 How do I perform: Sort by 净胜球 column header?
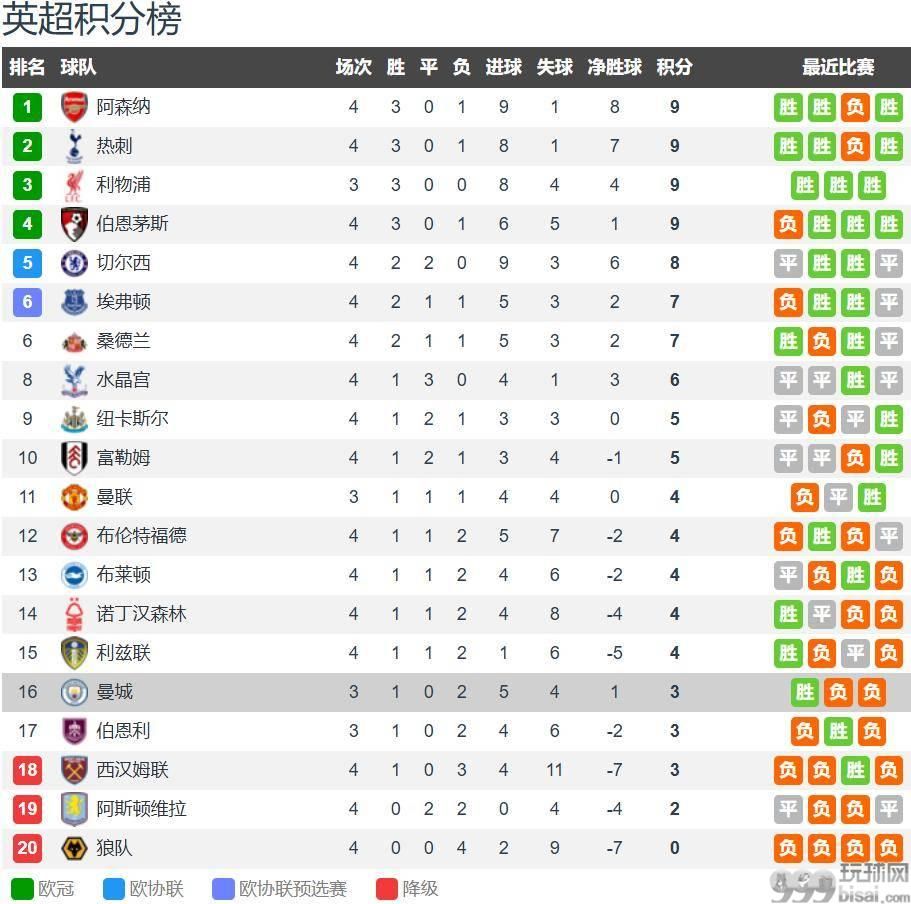pos(614,67)
